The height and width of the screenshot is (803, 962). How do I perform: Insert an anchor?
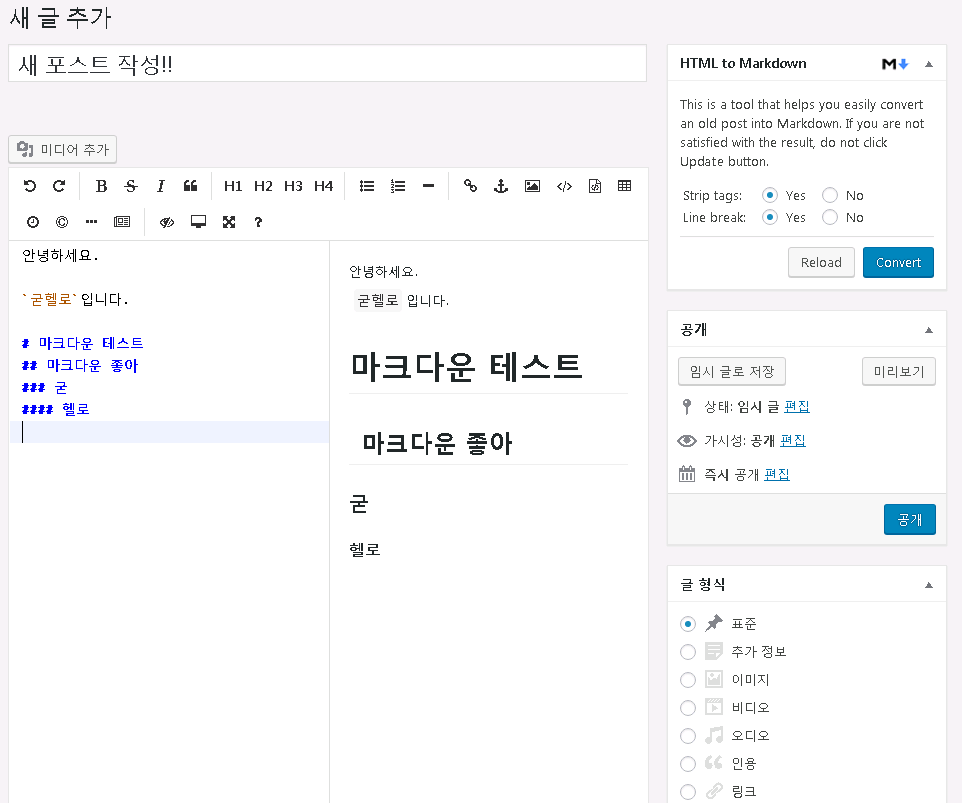click(x=501, y=186)
